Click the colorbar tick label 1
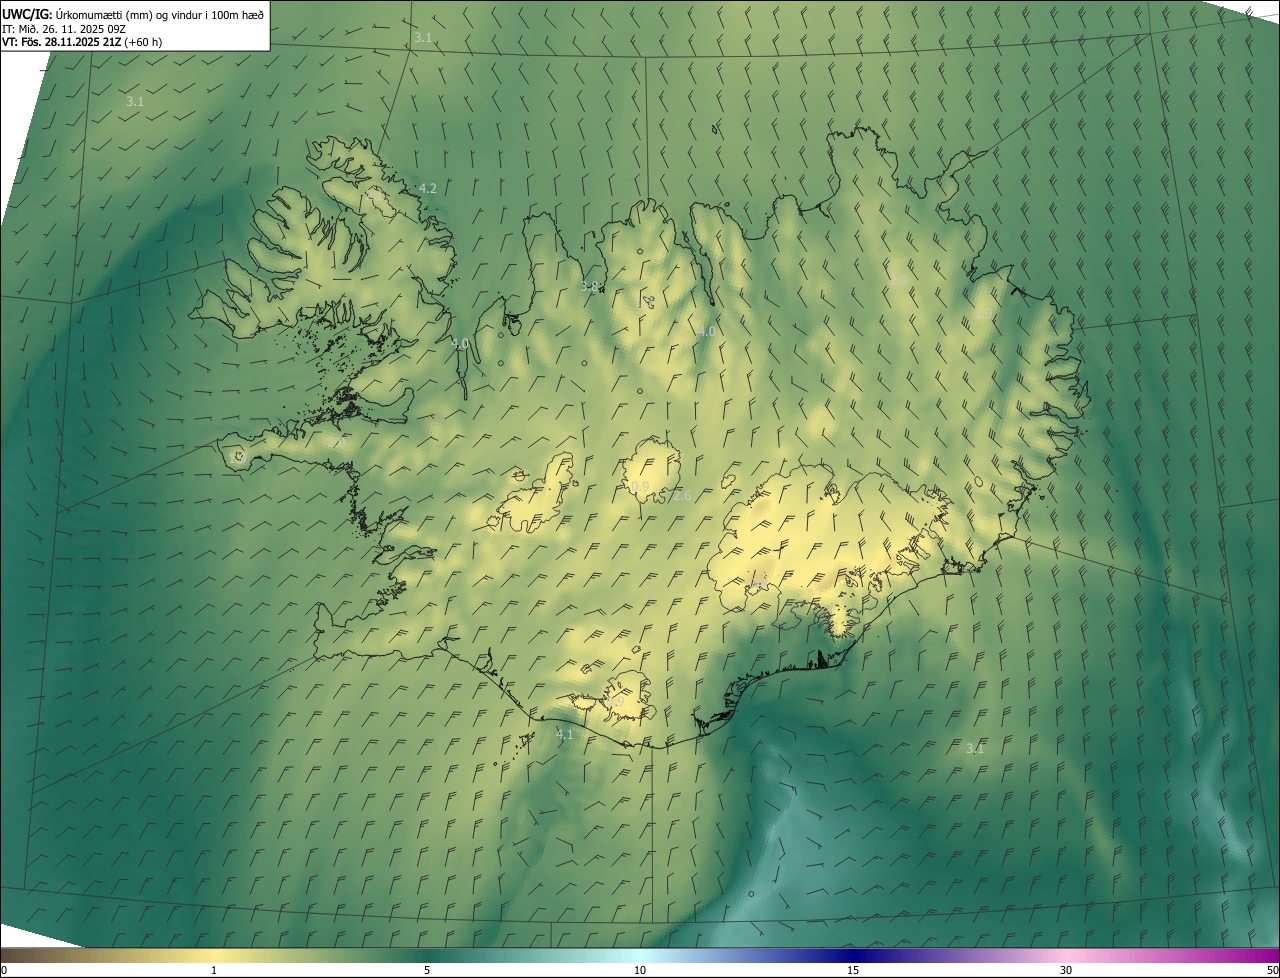The image size is (1280, 978). (x=214, y=970)
